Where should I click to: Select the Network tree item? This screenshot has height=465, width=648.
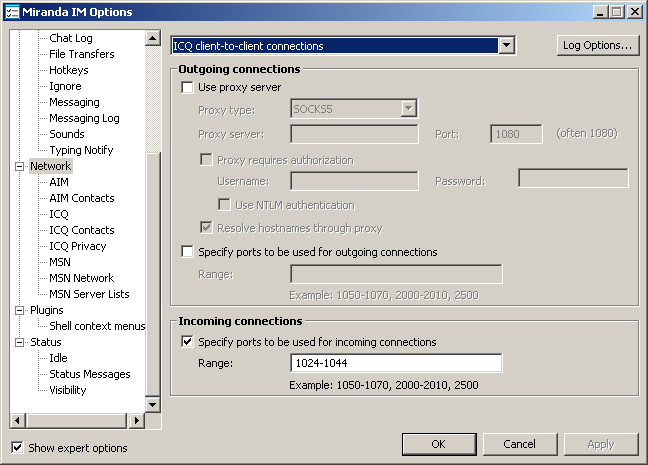(x=50, y=166)
